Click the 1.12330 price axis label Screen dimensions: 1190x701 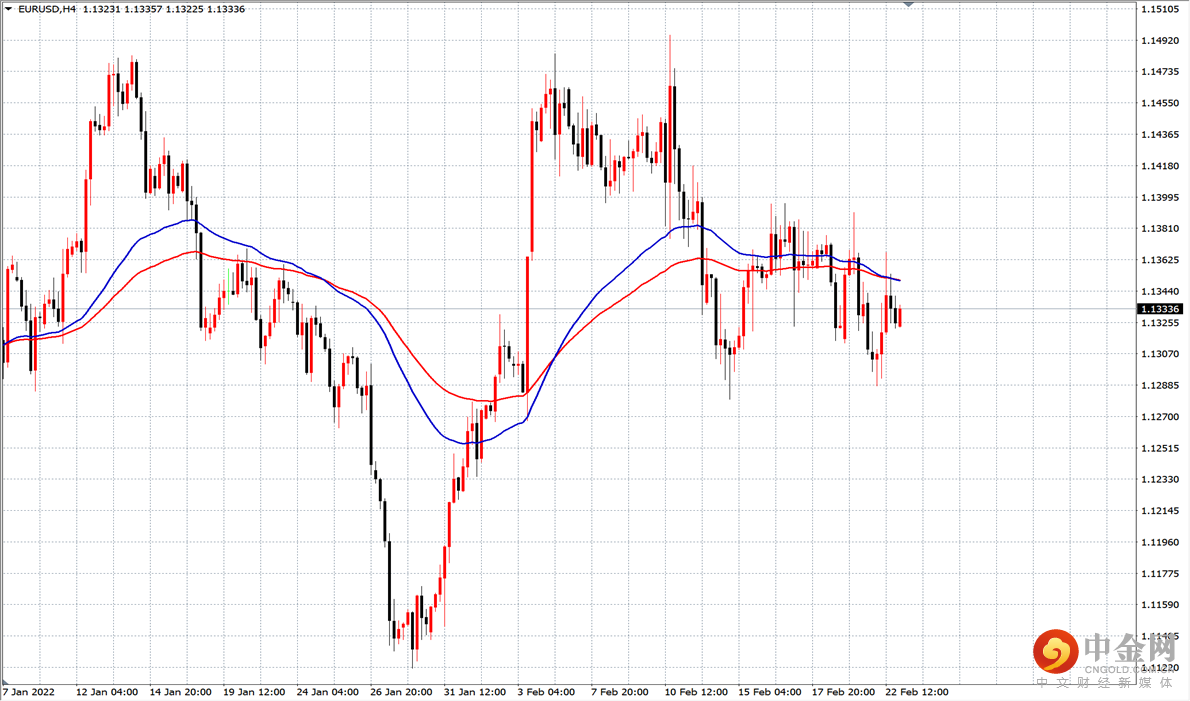click(1160, 479)
